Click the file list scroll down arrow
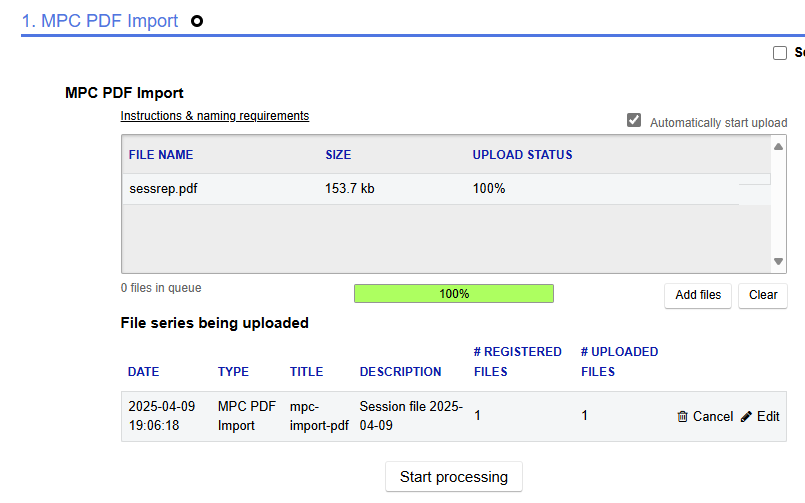This screenshot has width=805, height=503. point(779,262)
